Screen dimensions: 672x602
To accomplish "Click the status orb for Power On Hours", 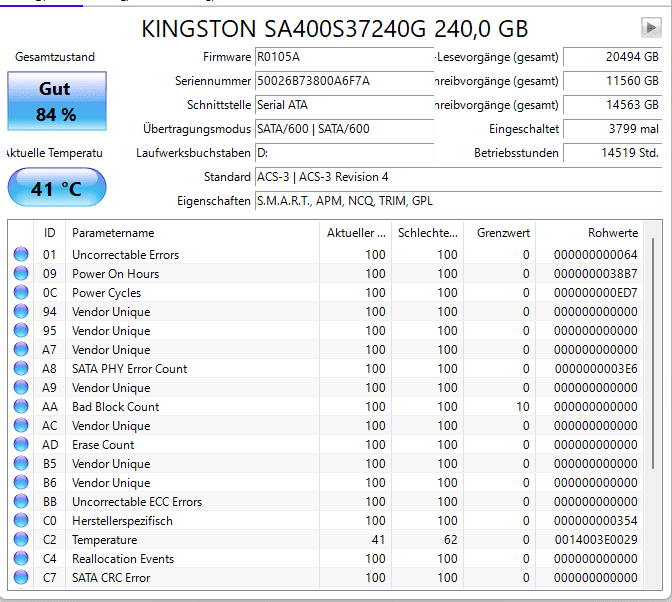I will pos(21,273).
